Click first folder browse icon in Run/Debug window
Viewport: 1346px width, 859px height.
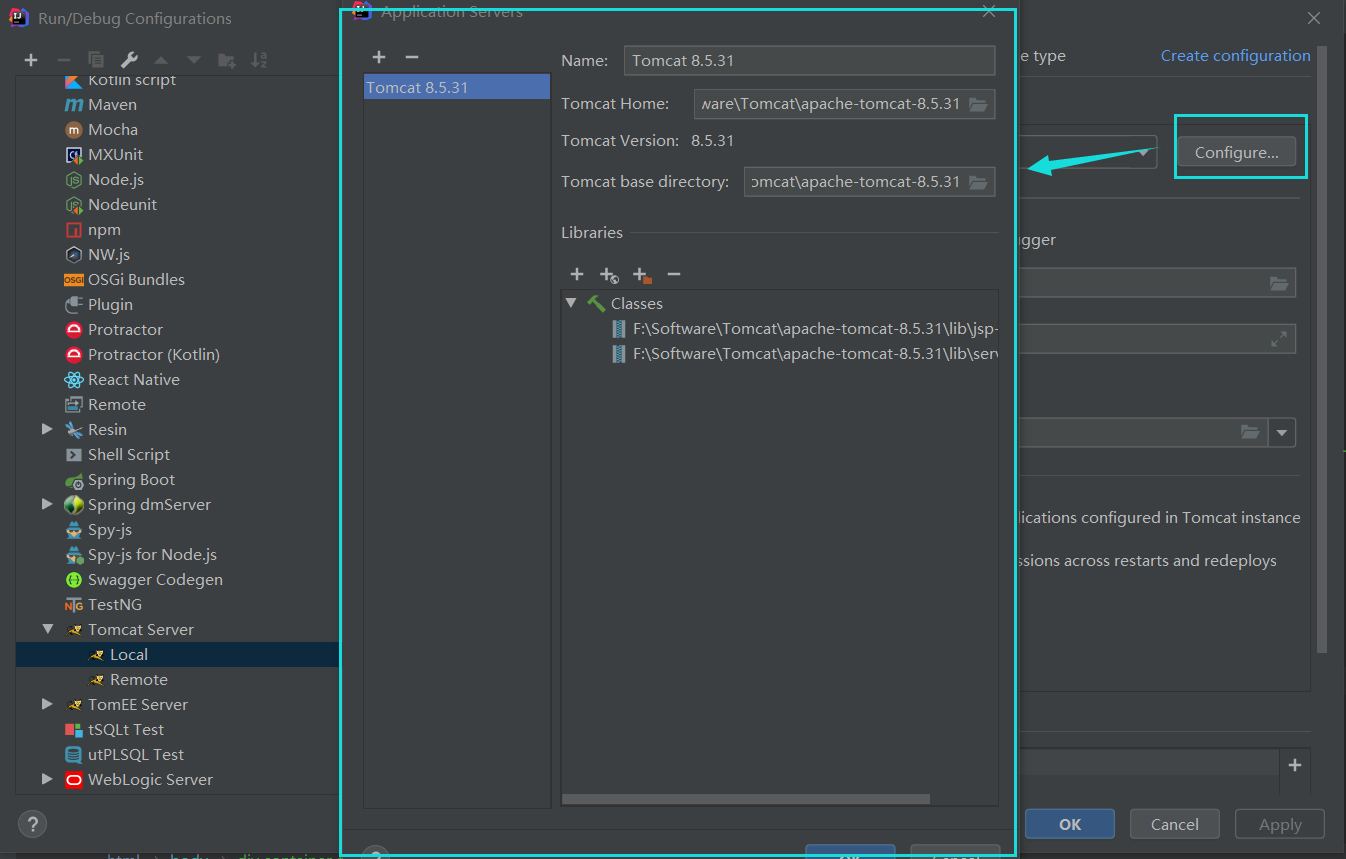point(1279,283)
